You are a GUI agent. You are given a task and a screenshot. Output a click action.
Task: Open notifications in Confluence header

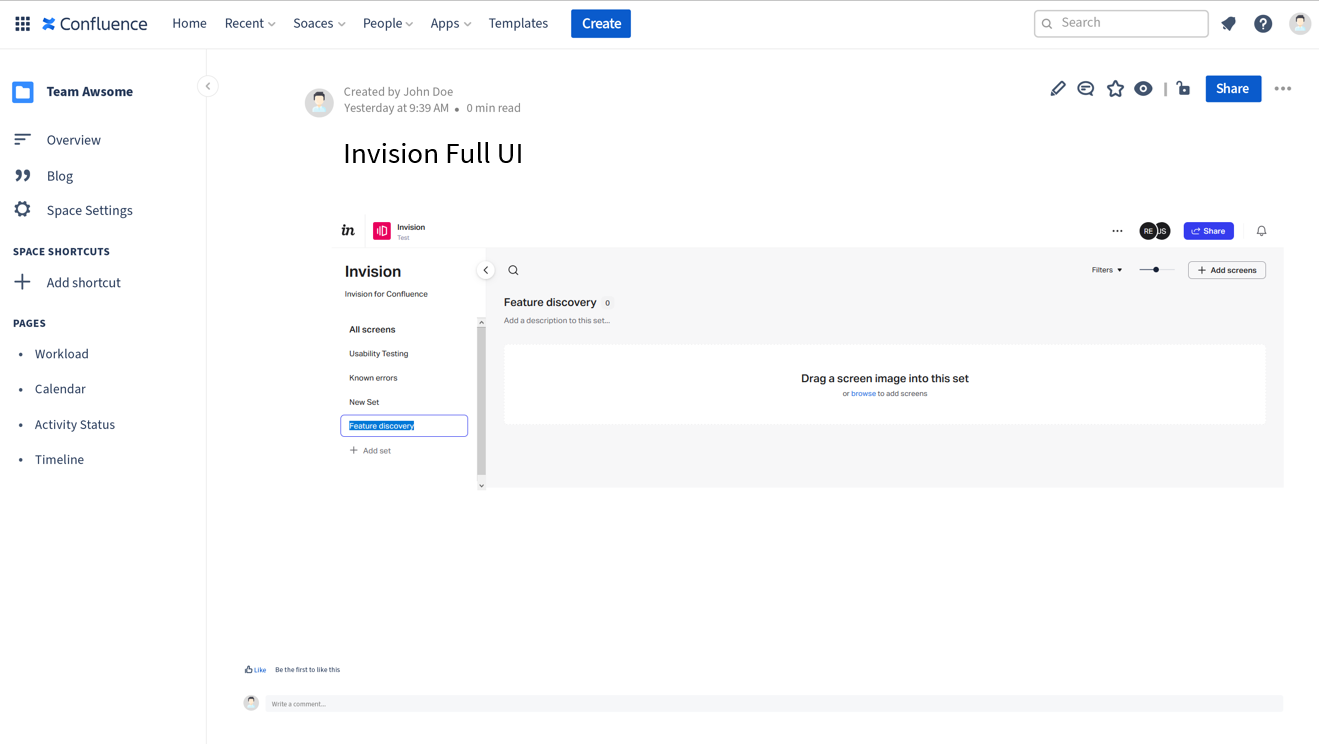coord(1228,24)
